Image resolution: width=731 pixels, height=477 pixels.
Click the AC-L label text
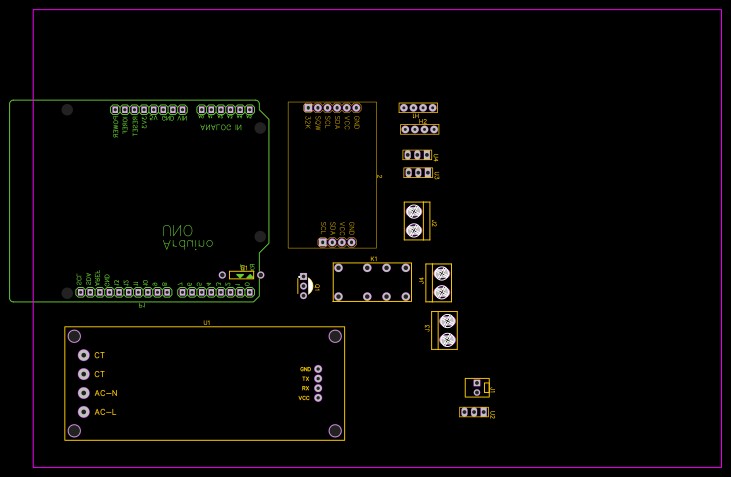[x=105, y=412]
